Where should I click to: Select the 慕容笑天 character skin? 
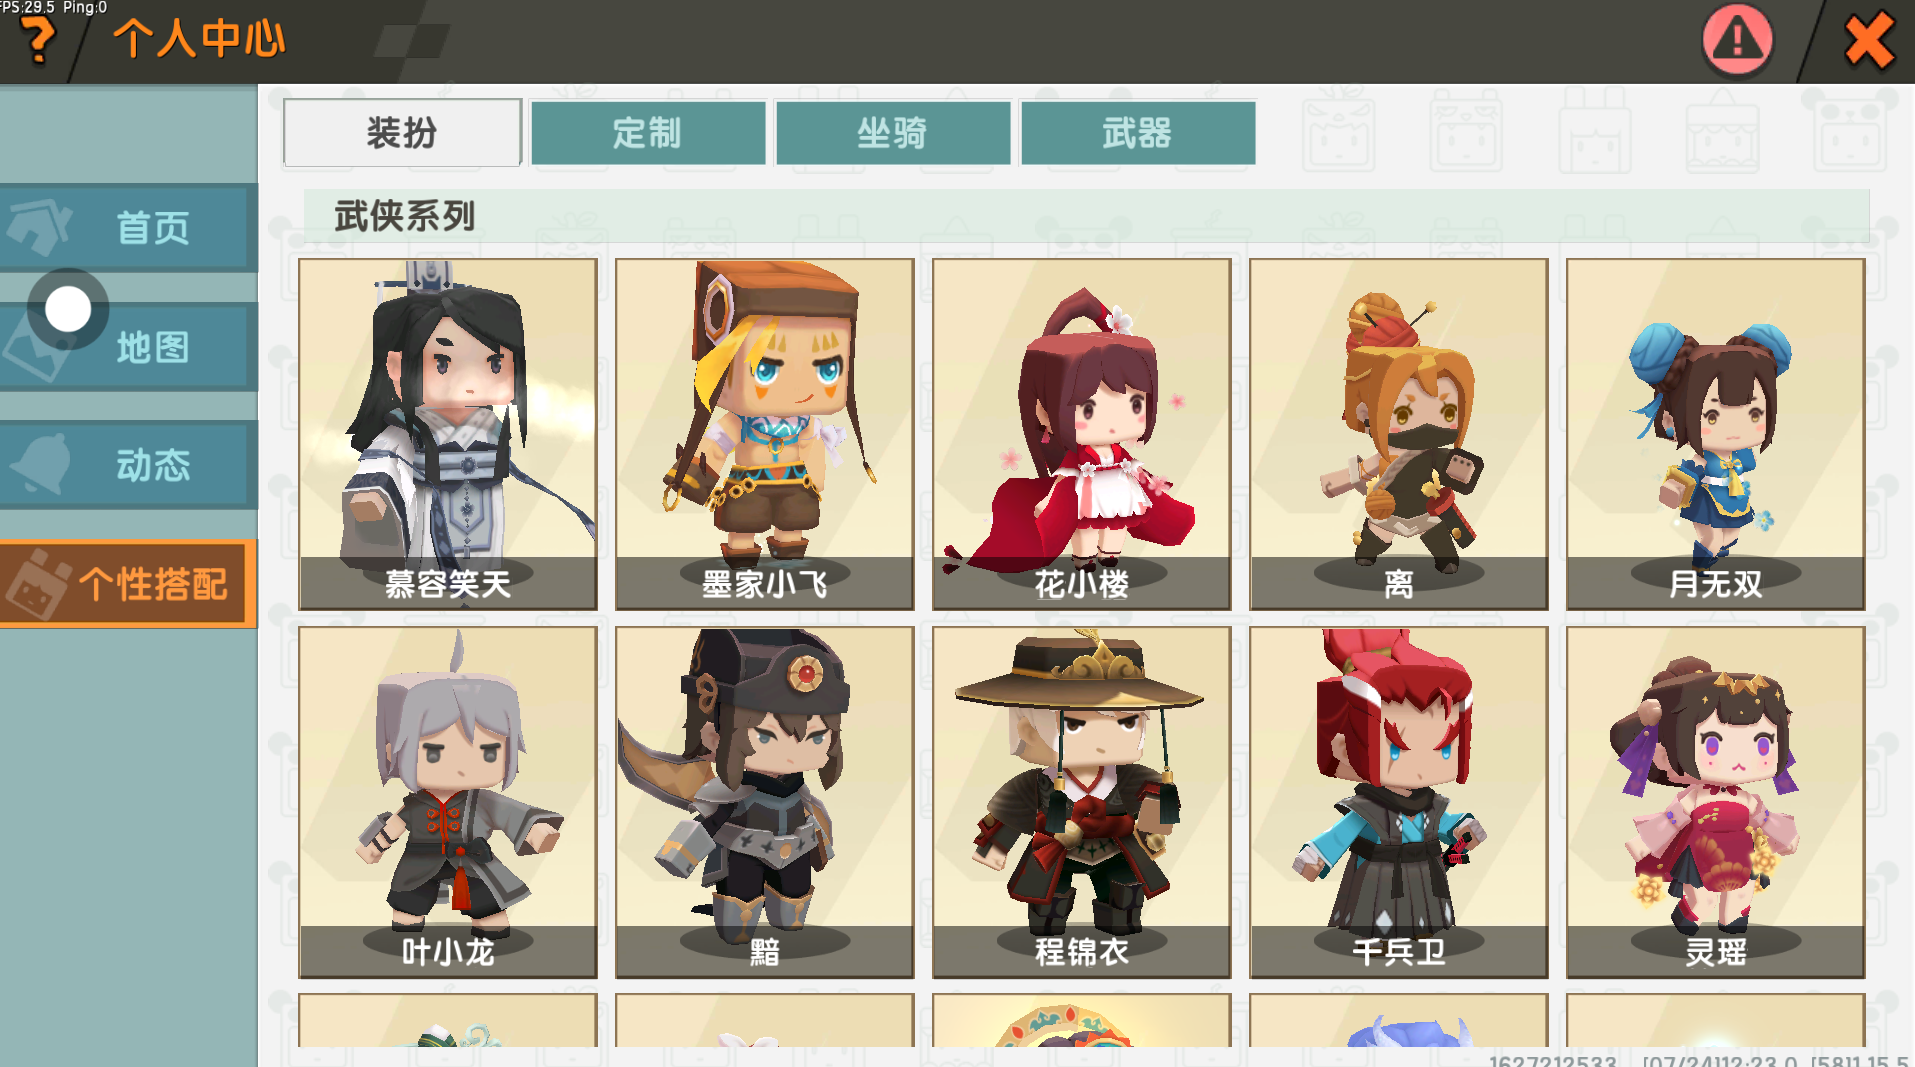coord(448,434)
